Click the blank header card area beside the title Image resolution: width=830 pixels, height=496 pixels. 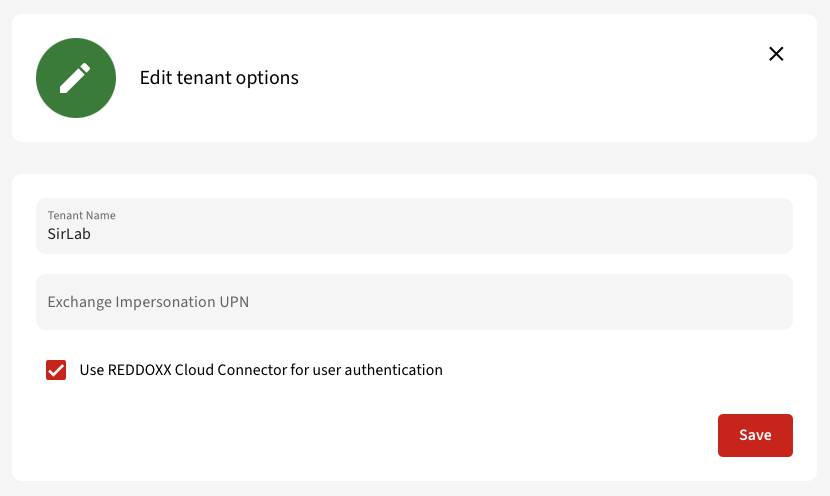(x=529, y=78)
